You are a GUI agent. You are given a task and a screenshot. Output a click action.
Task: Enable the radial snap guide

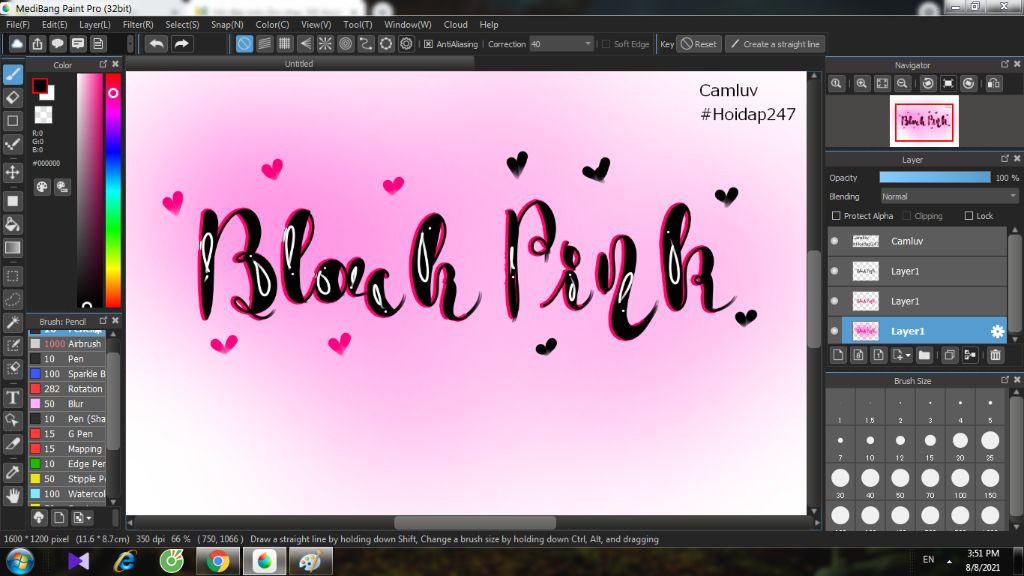coord(325,44)
